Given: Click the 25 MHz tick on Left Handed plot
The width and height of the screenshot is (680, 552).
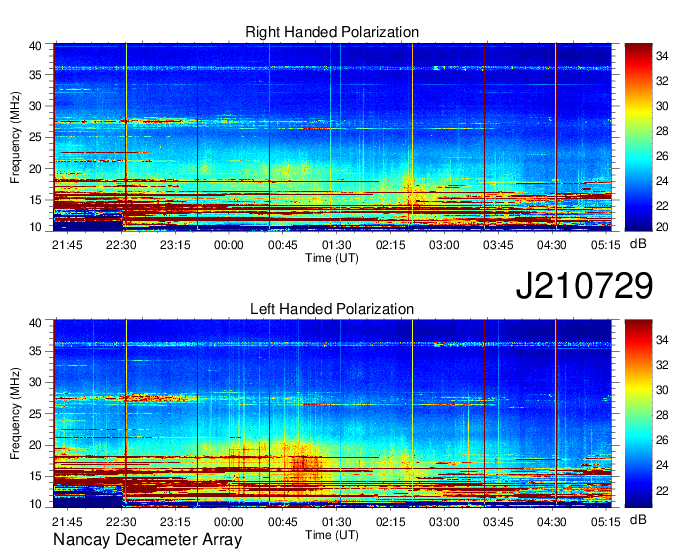Looking at the screenshot, I should [35, 414].
